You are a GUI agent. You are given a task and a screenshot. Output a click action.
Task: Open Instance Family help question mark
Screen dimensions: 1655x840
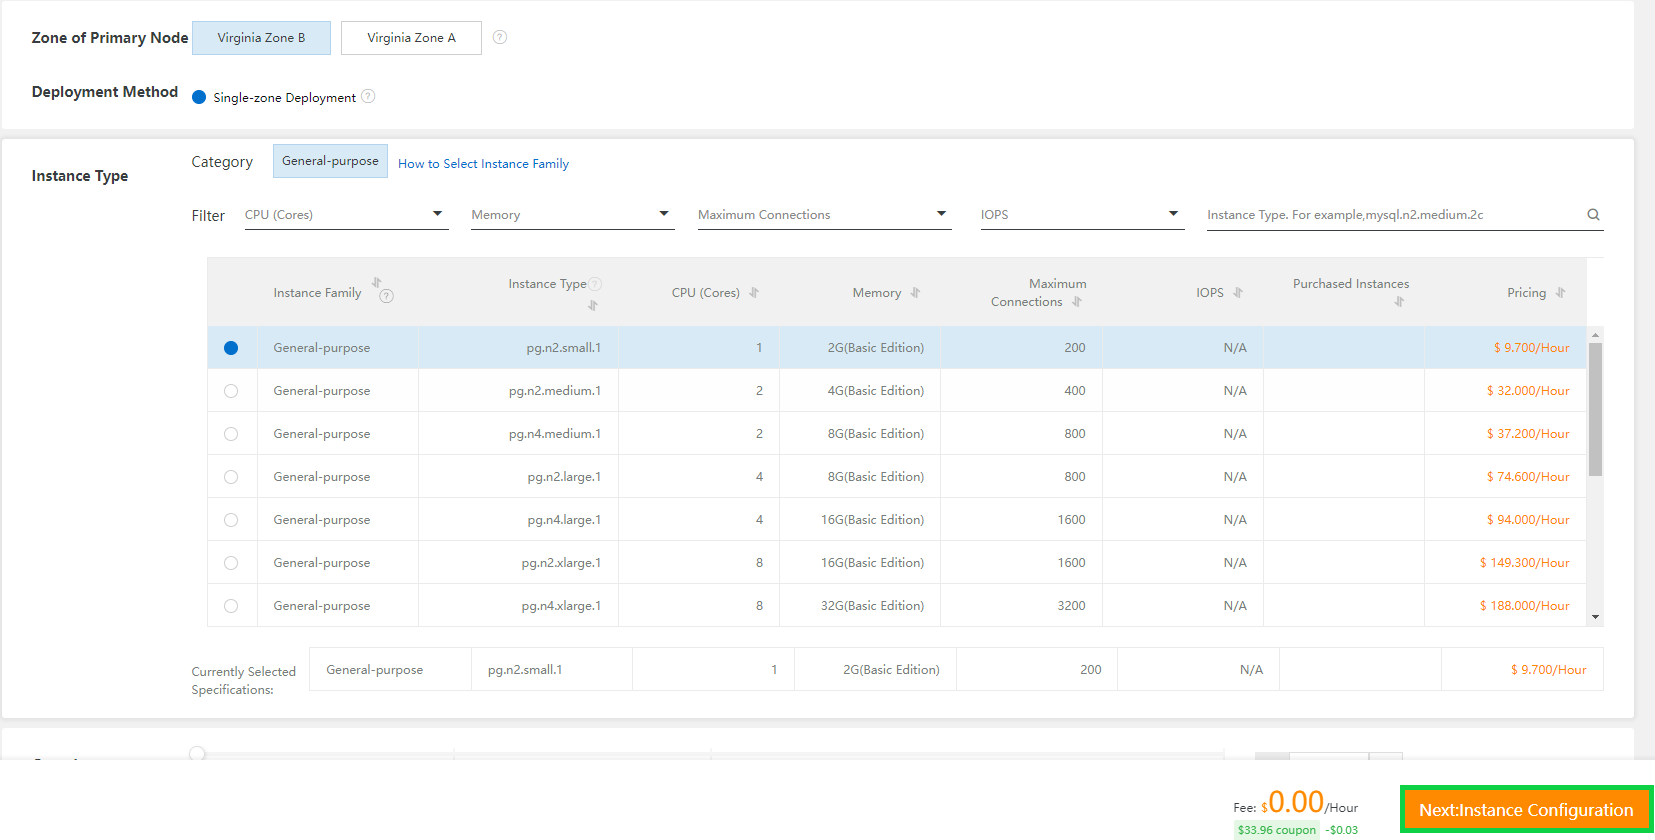(x=387, y=296)
